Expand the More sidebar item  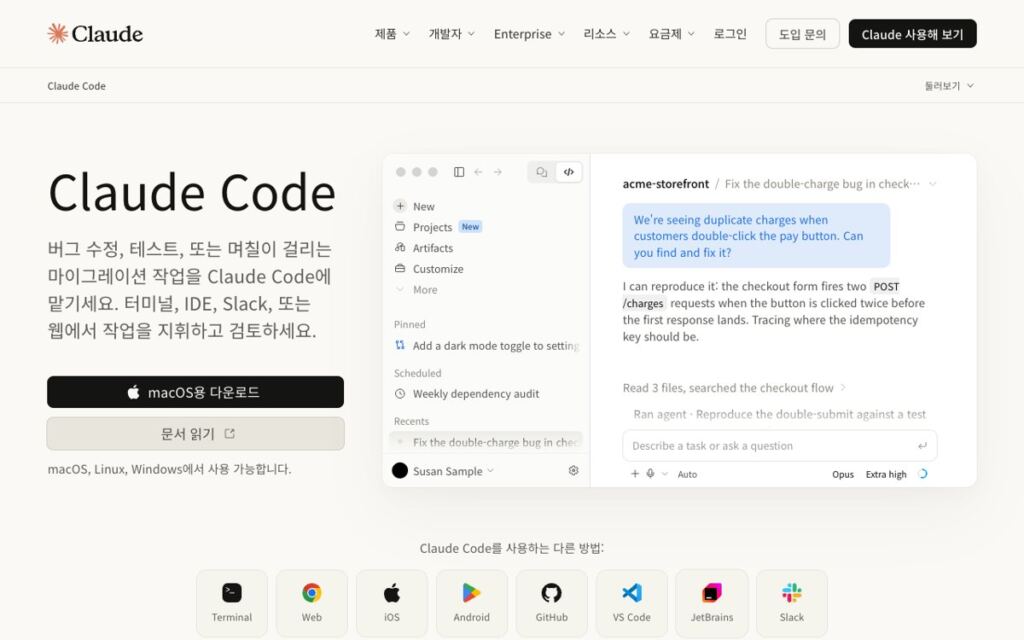(416, 289)
